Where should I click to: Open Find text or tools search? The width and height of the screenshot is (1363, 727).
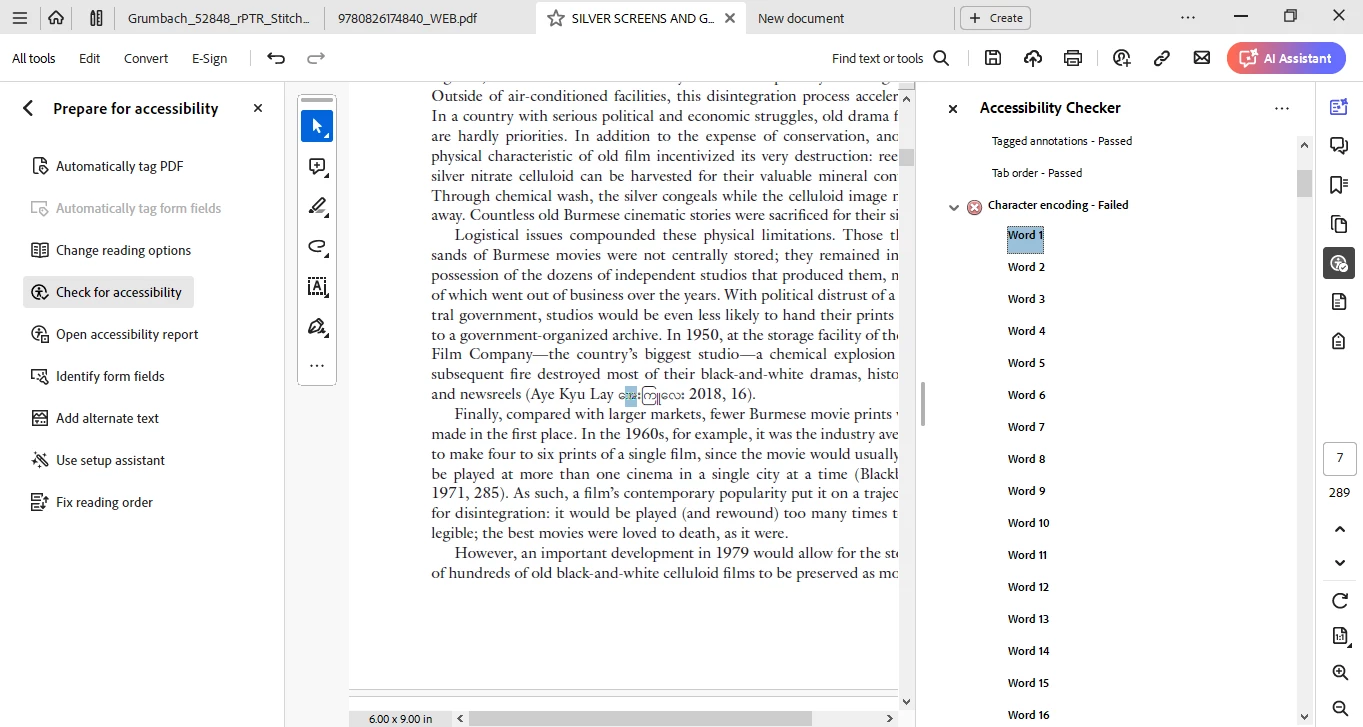890,58
